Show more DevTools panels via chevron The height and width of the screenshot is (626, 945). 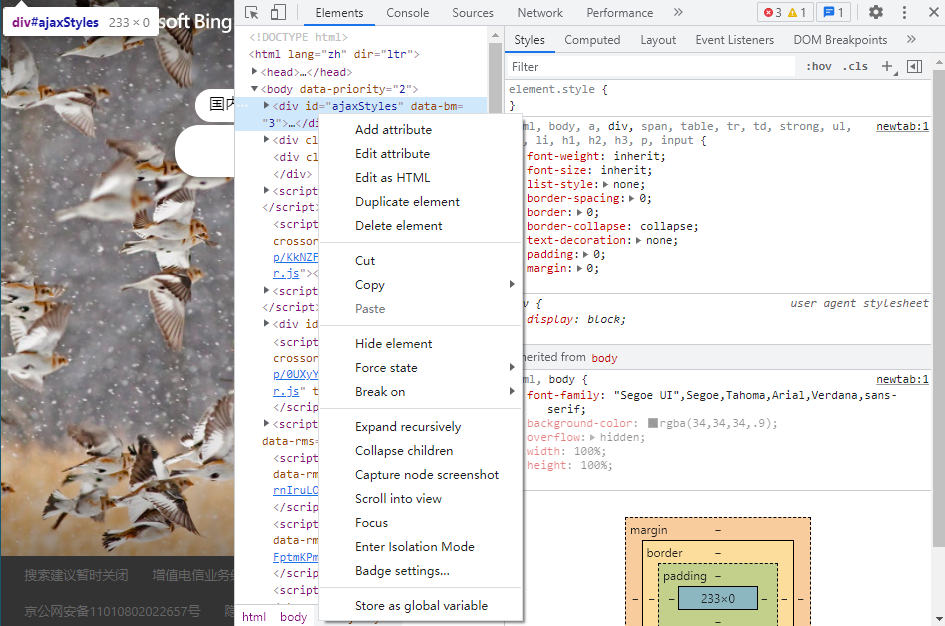pyautogui.click(x=678, y=13)
